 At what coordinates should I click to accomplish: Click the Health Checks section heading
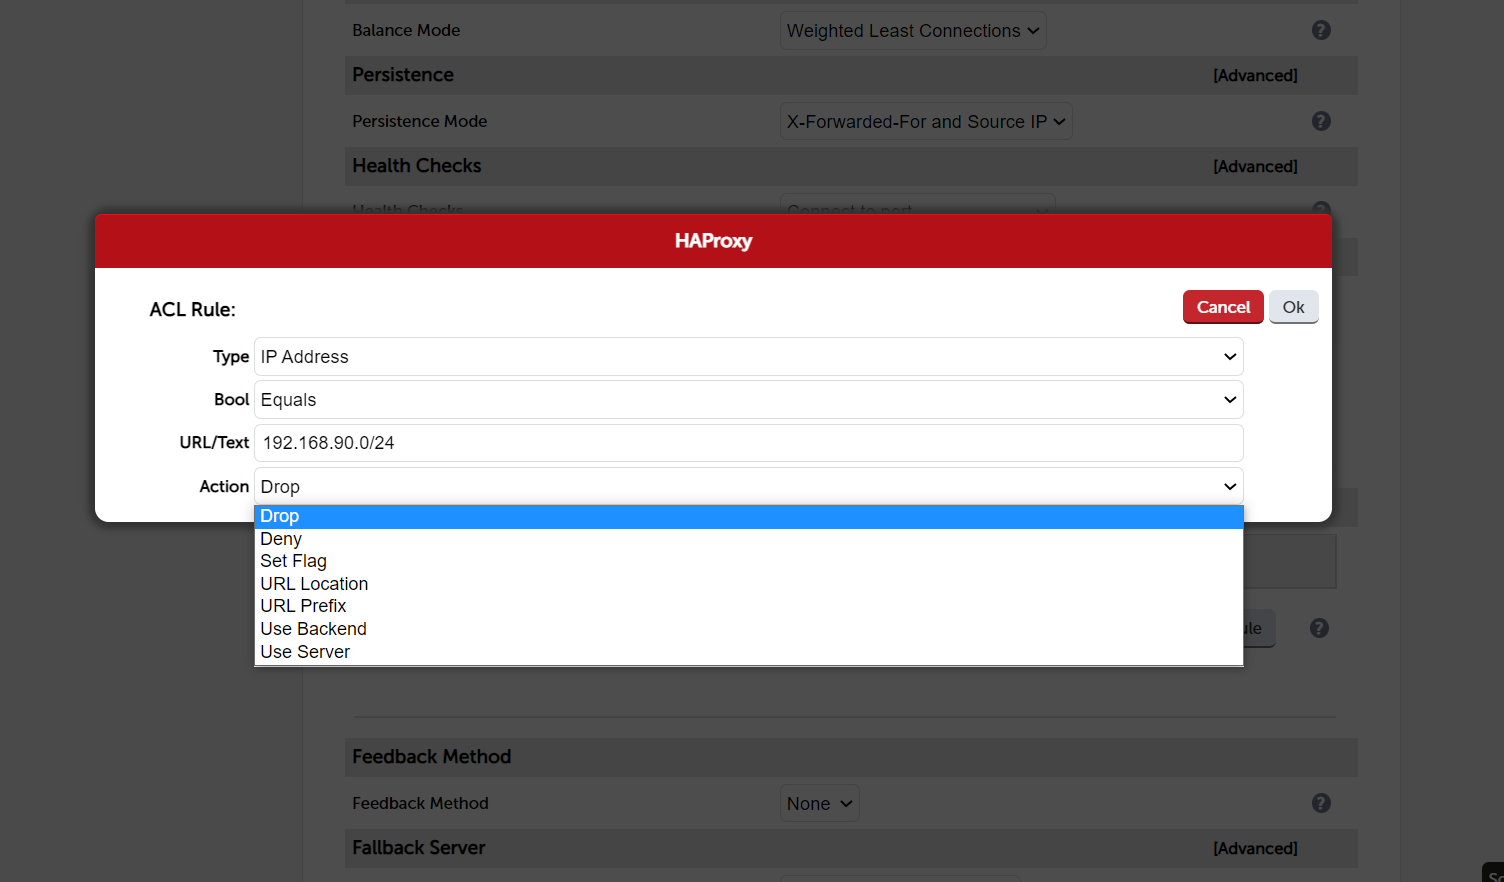pos(416,166)
